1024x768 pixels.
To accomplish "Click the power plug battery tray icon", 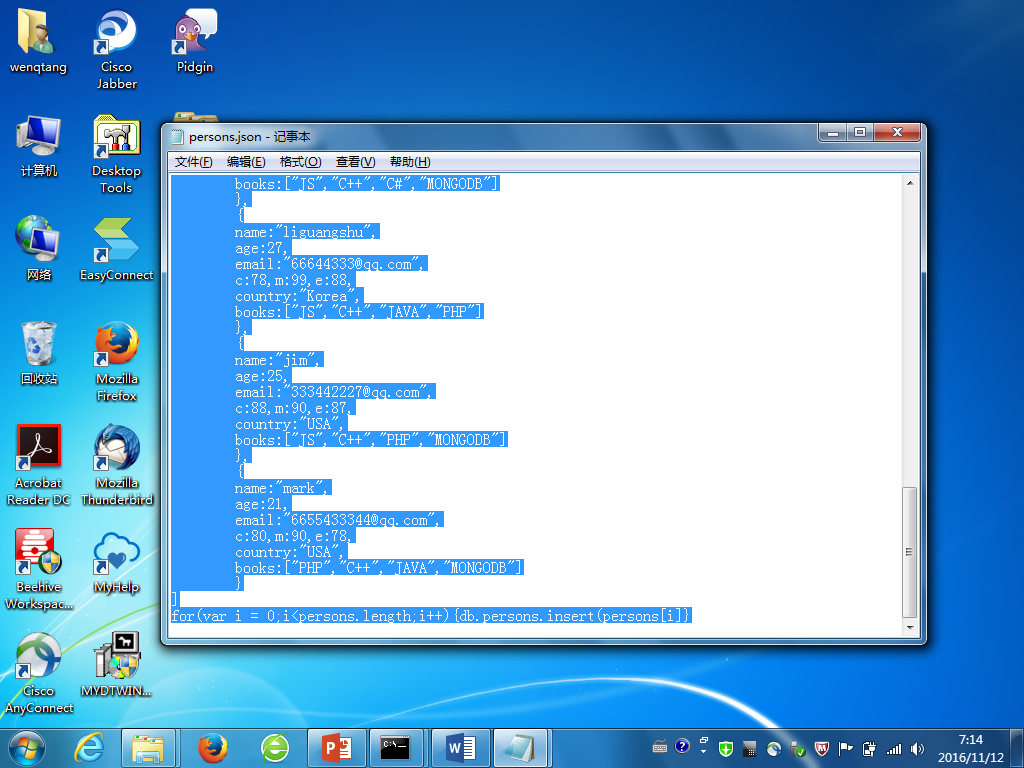I will [869, 749].
